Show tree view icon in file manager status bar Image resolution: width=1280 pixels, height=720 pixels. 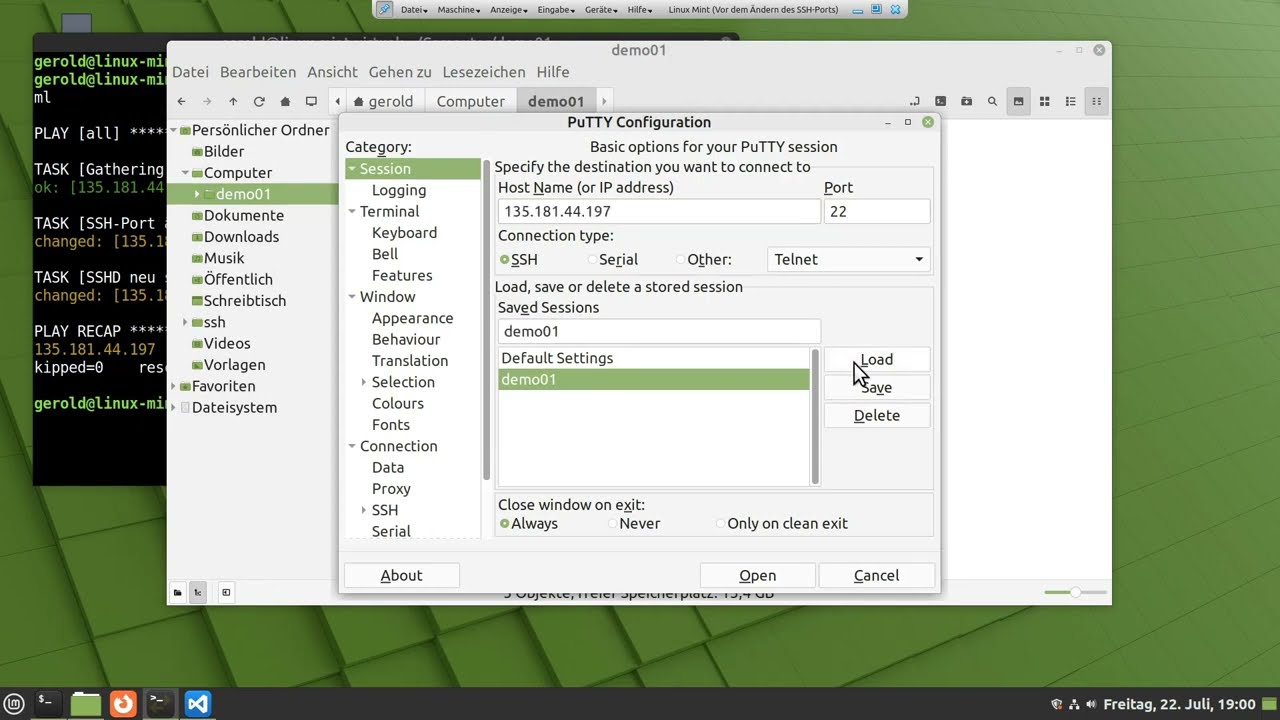pyautogui.click(x=198, y=592)
